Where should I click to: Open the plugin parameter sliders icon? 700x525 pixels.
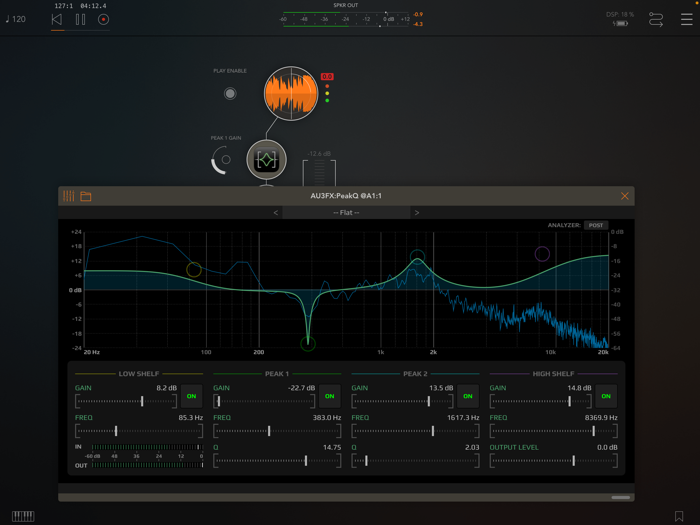coord(69,196)
